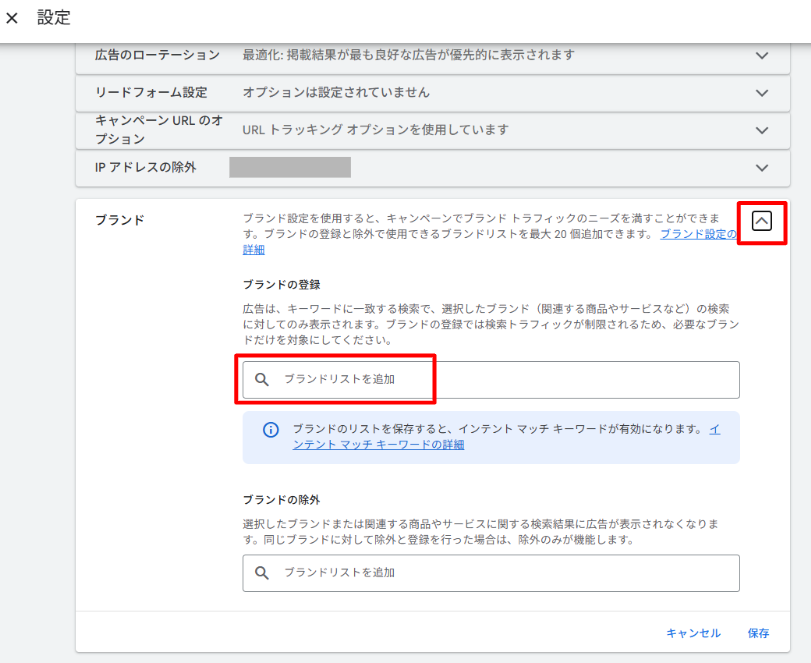The height and width of the screenshot is (663, 811).
Task: Expand the 広告のローテーション row chevron
Action: point(762,56)
